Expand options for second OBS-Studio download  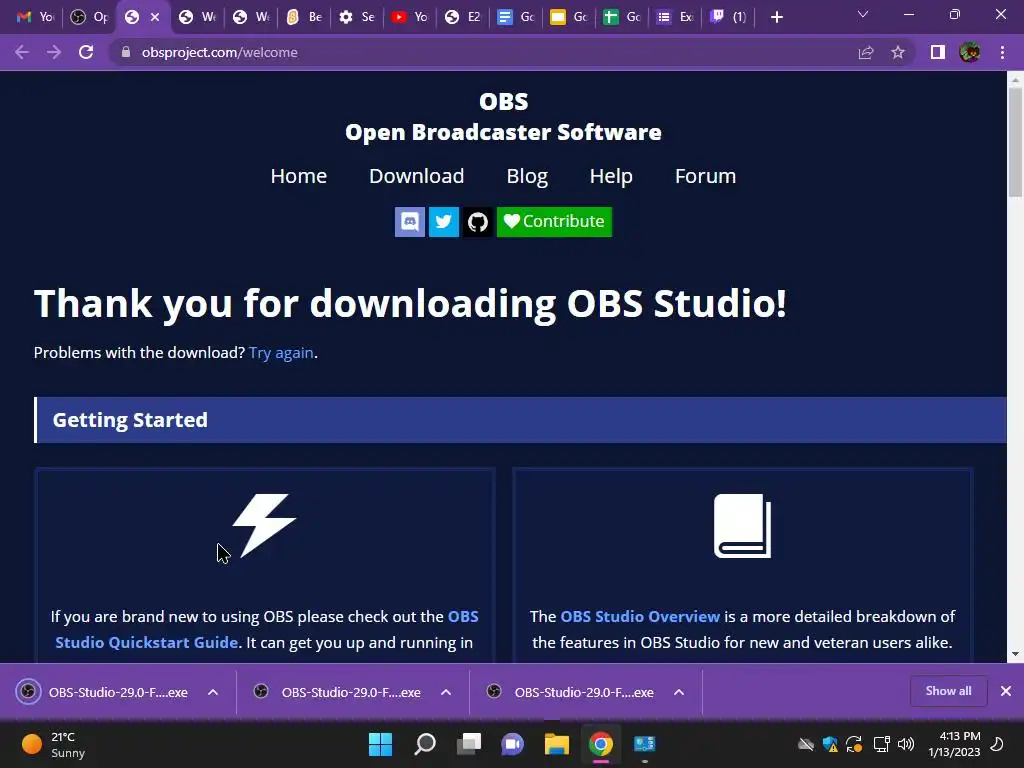click(x=446, y=692)
